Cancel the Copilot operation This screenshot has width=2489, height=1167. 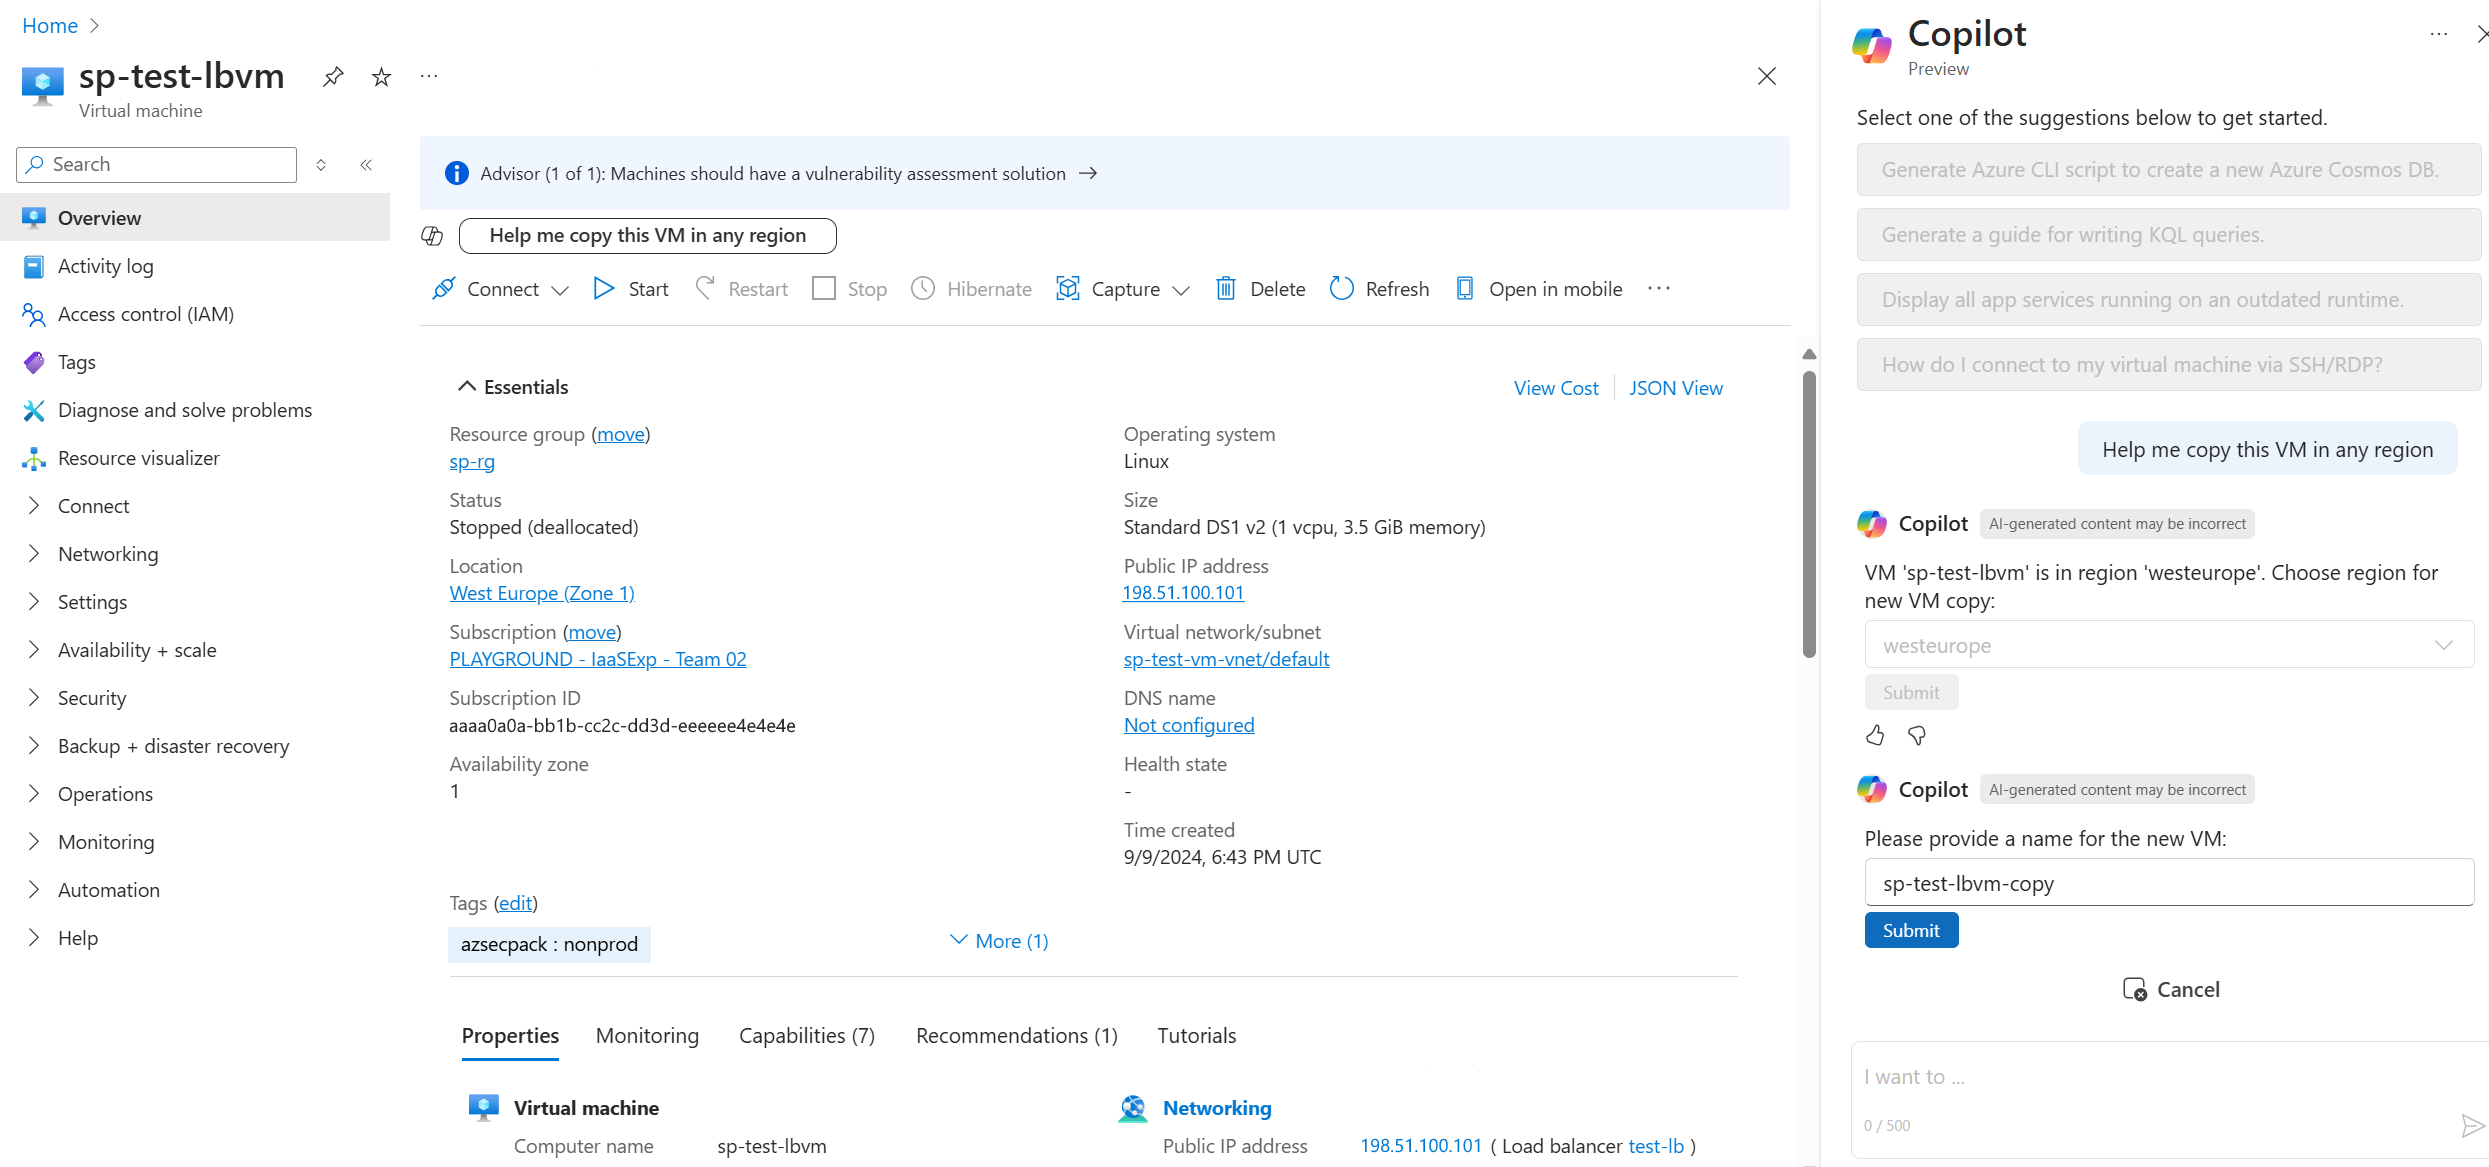2171,990
